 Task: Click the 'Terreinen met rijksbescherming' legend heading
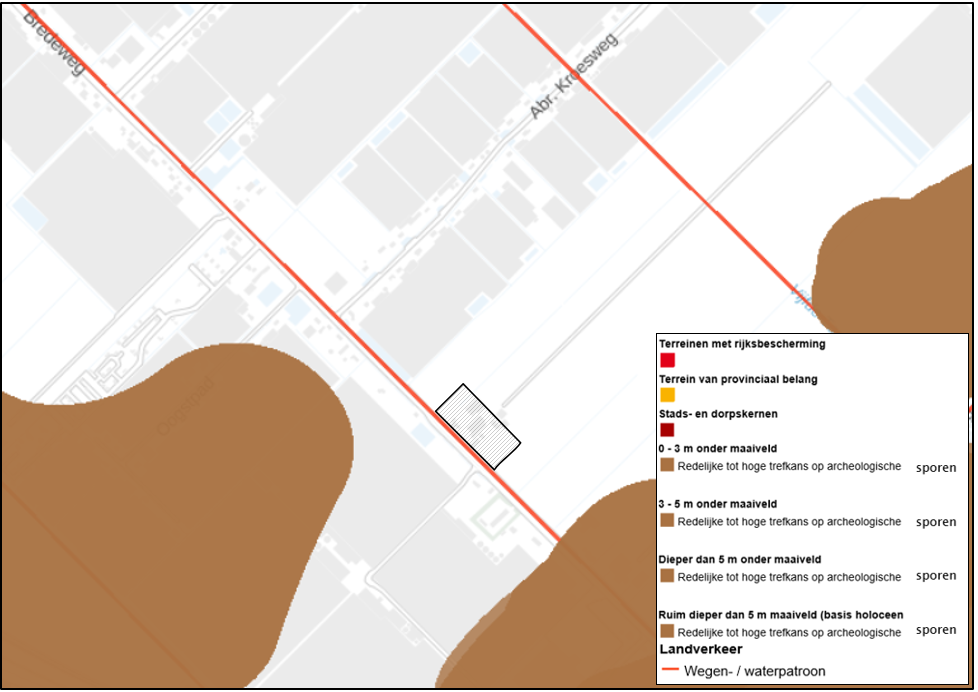click(x=742, y=344)
